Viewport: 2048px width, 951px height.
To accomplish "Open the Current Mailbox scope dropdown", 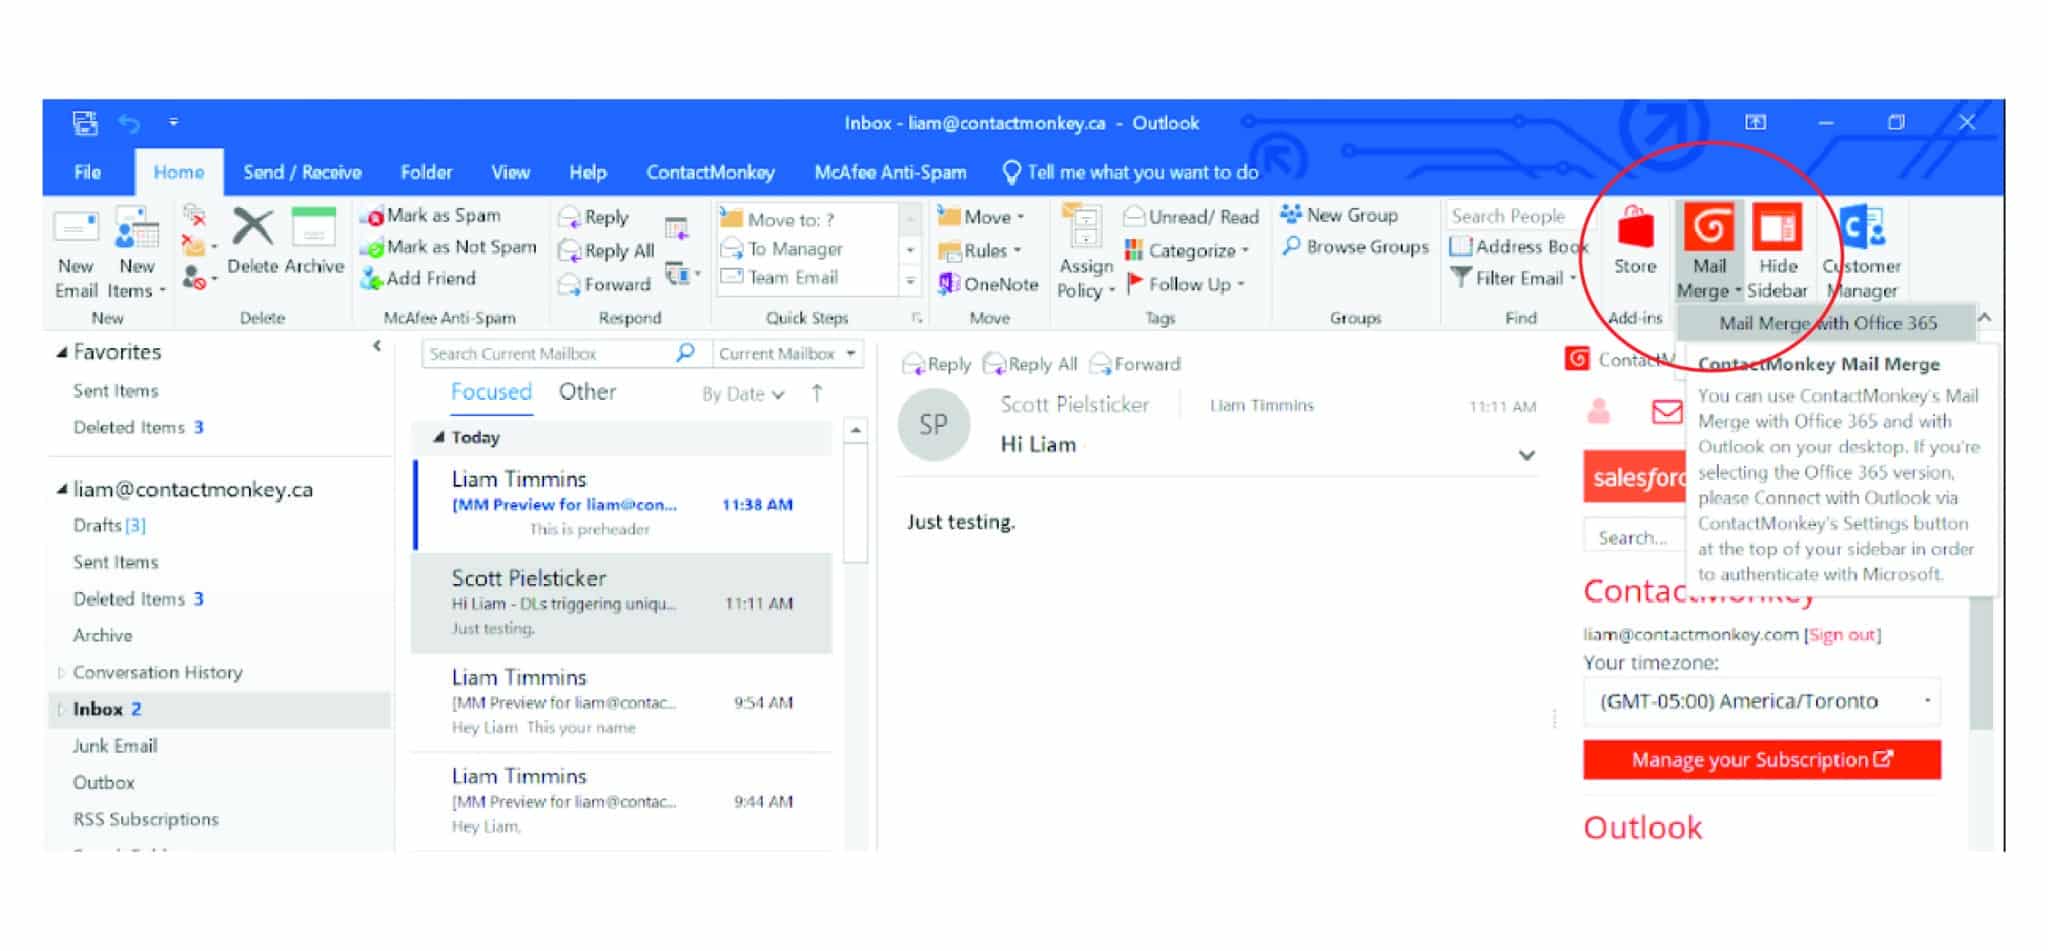I will pos(787,354).
